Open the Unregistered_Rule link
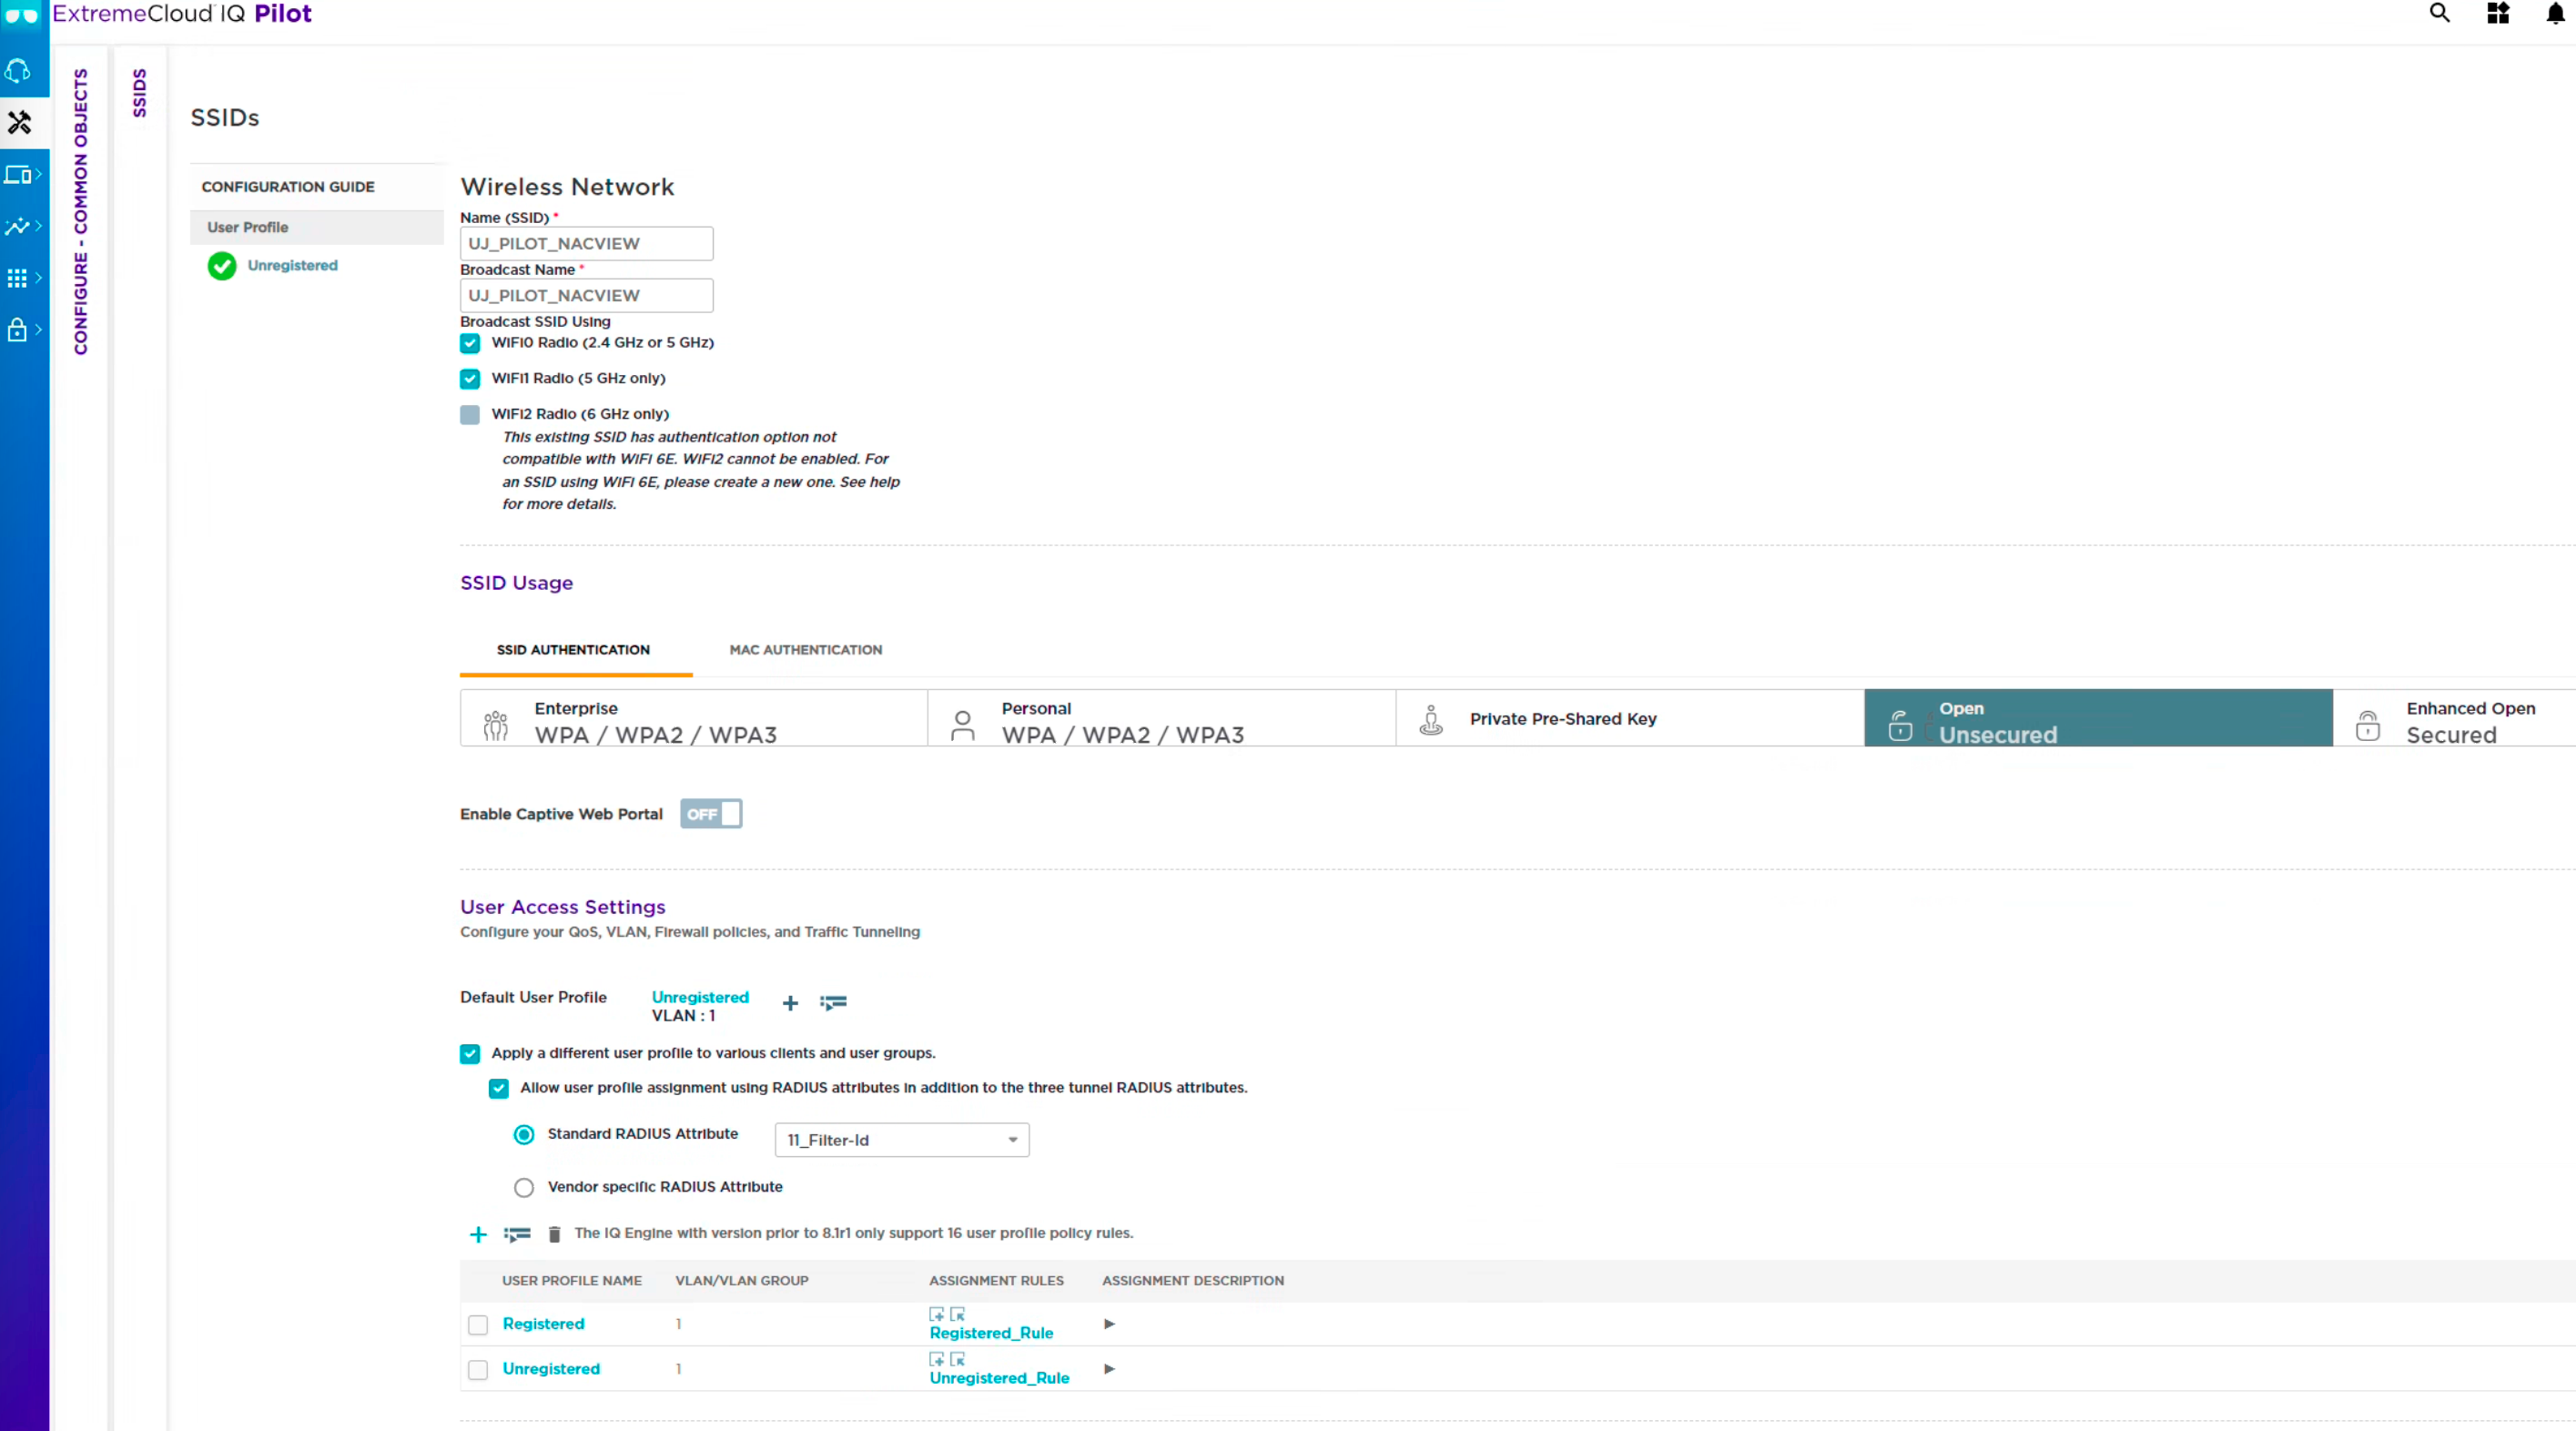2576x1431 pixels. pyautogui.click(x=999, y=1379)
